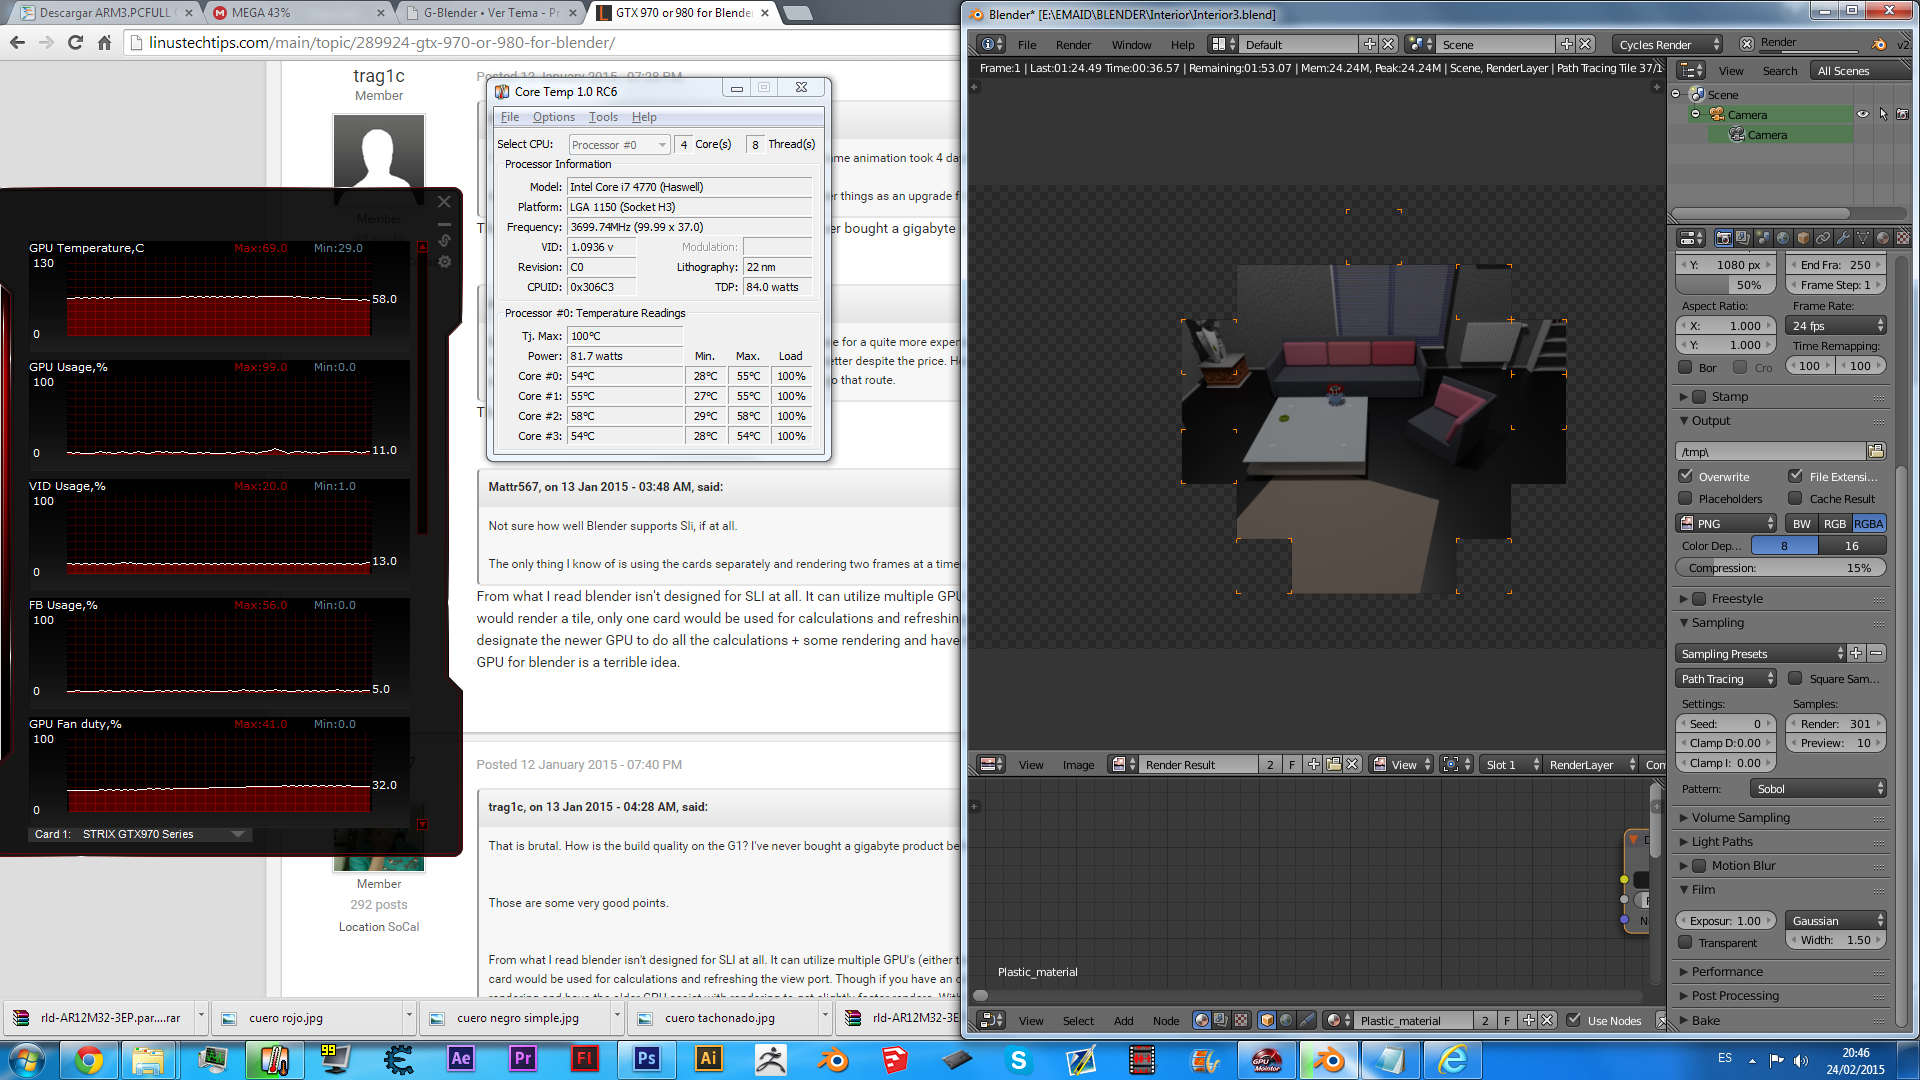The width and height of the screenshot is (1920, 1080).
Task: Toggle Camera visibility eye in outliner
Action: (1863, 114)
